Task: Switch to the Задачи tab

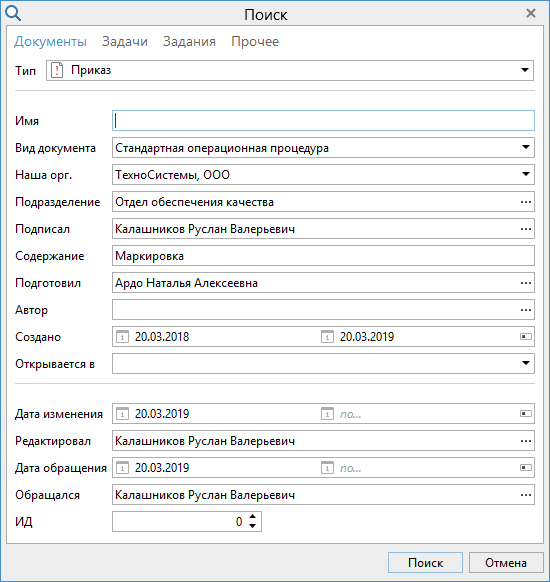Action: (125, 41)
